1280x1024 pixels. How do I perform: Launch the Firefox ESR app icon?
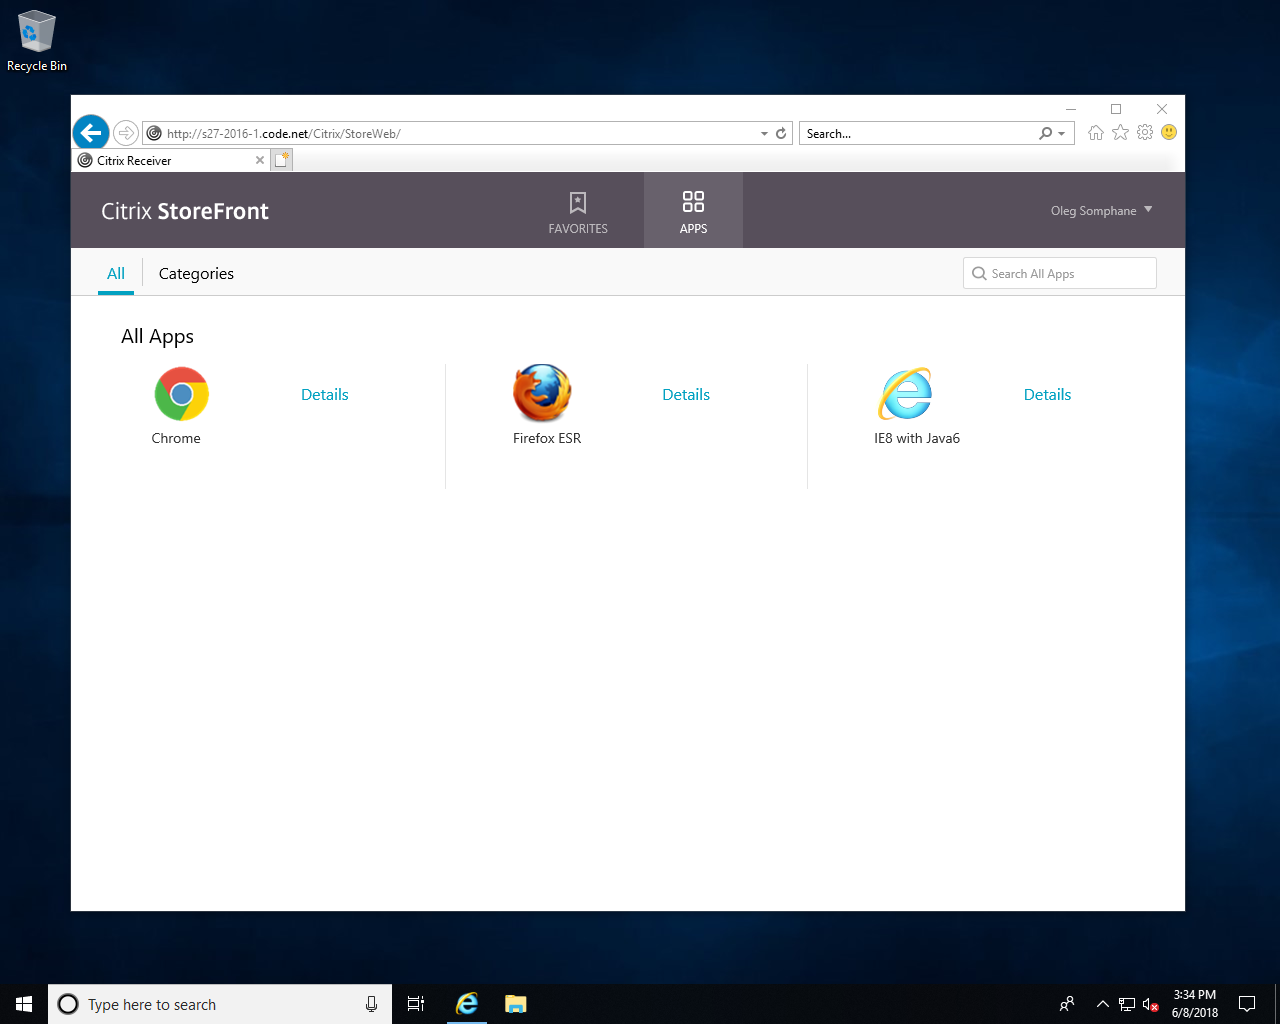(x=542, y=393)
